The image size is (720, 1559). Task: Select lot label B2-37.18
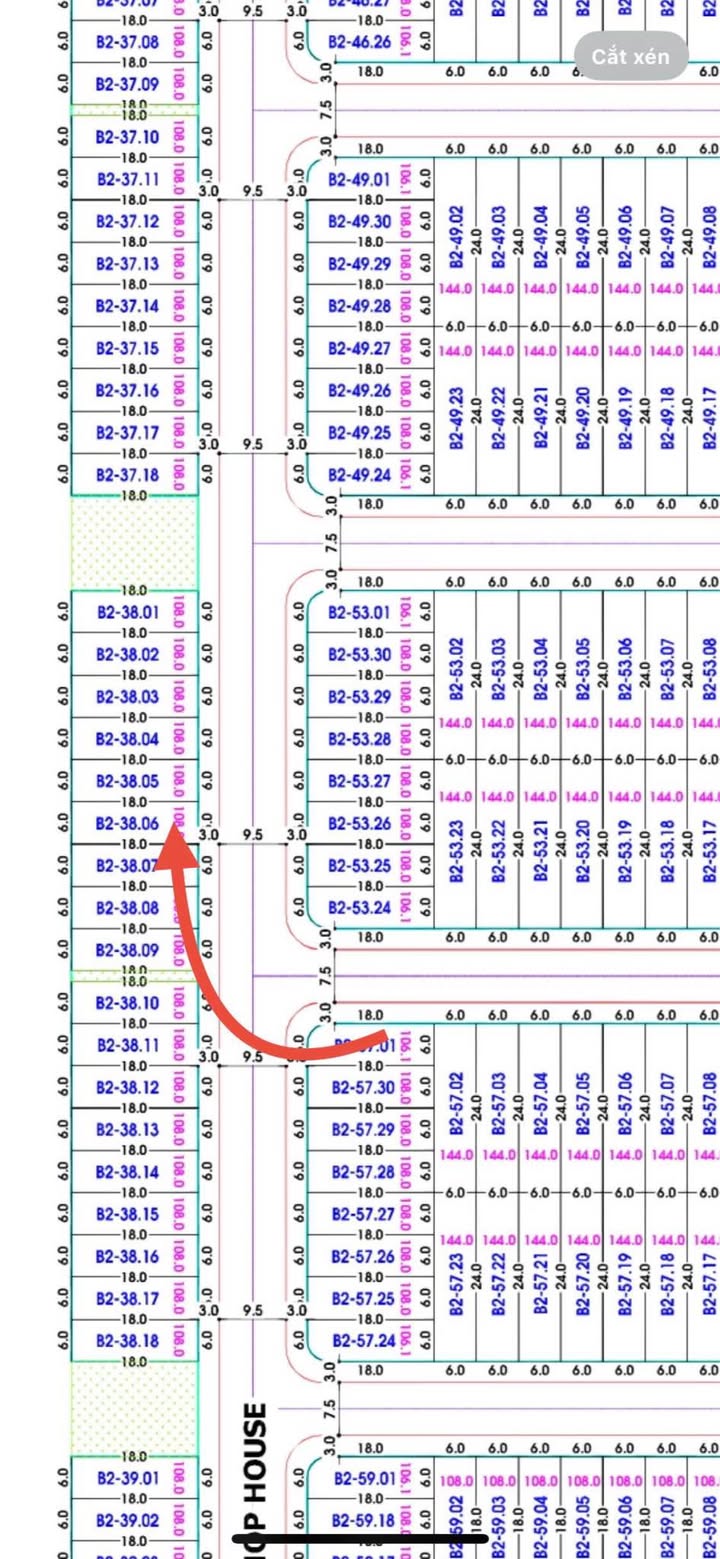pos(127,475)
